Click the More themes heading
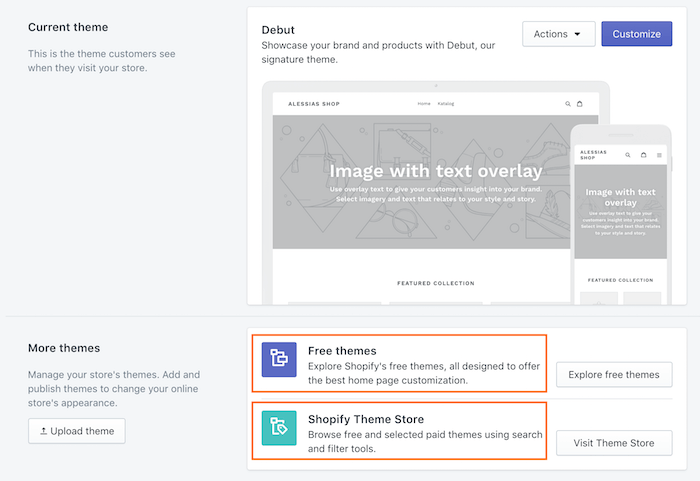This screenshot has width=700, height=481. [64, 348]
